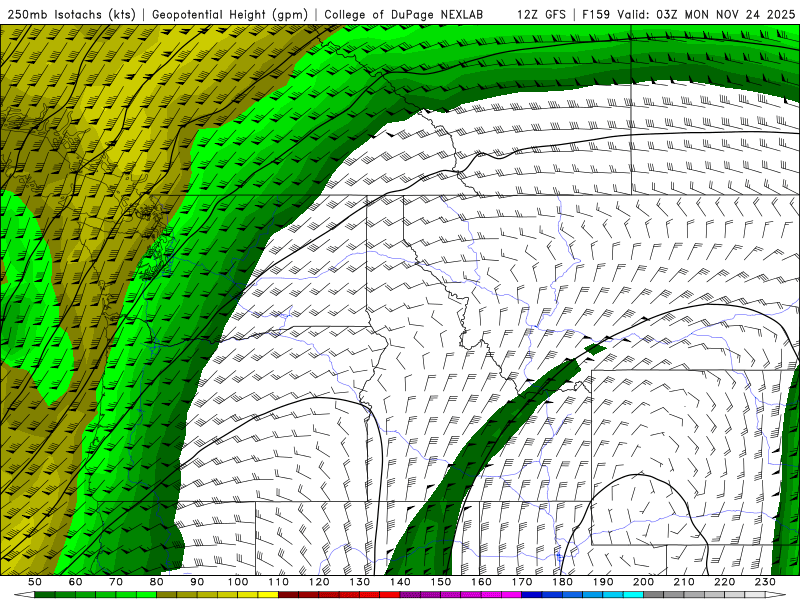Viewport: 800px width, 600px height.
Task: Click the 100 knot legend label
Action: tap(238, 582)
